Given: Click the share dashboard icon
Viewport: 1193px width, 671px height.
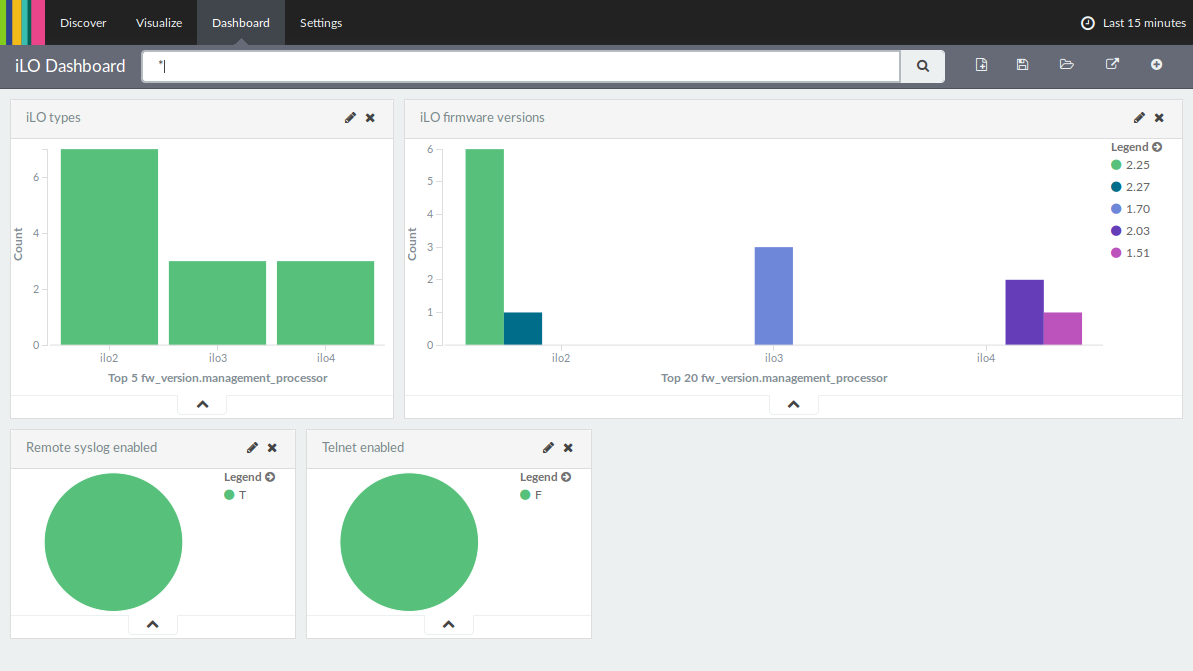Looking at the screenshot, I should (1112, 65).
